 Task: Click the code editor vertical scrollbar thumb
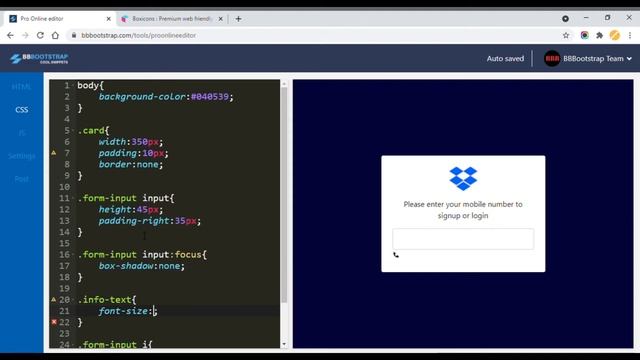pyautogui.click(x=284, y=195)
